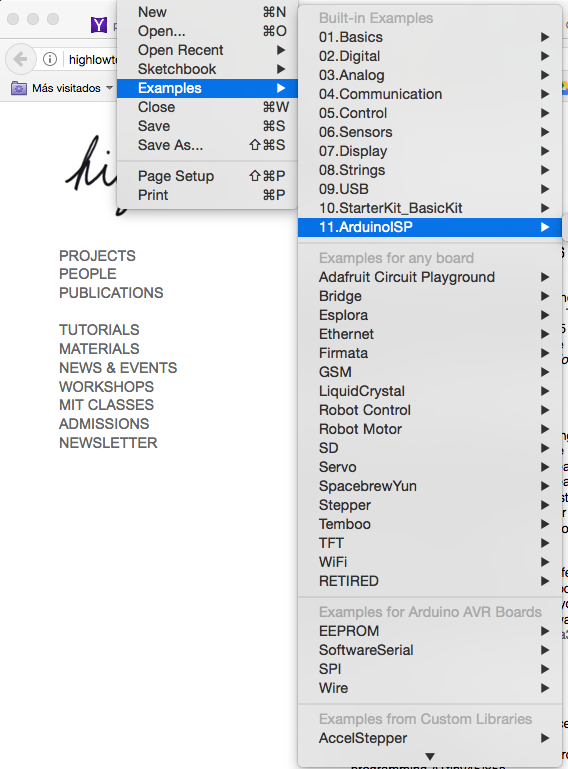Select the highlighted Examples menu item

[x=207, y=88]
